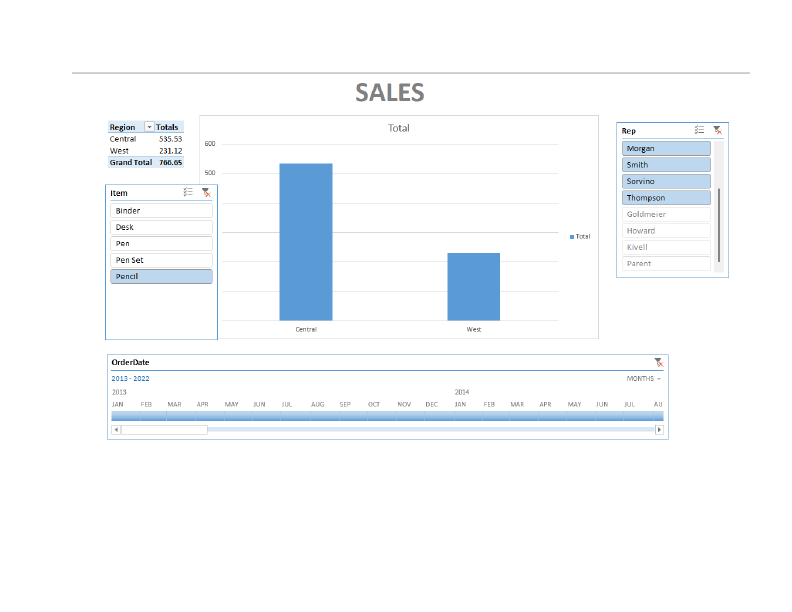Open the Region filter dropdown
This screenshot has height=612, width=792.
click(x=149, y=127)
